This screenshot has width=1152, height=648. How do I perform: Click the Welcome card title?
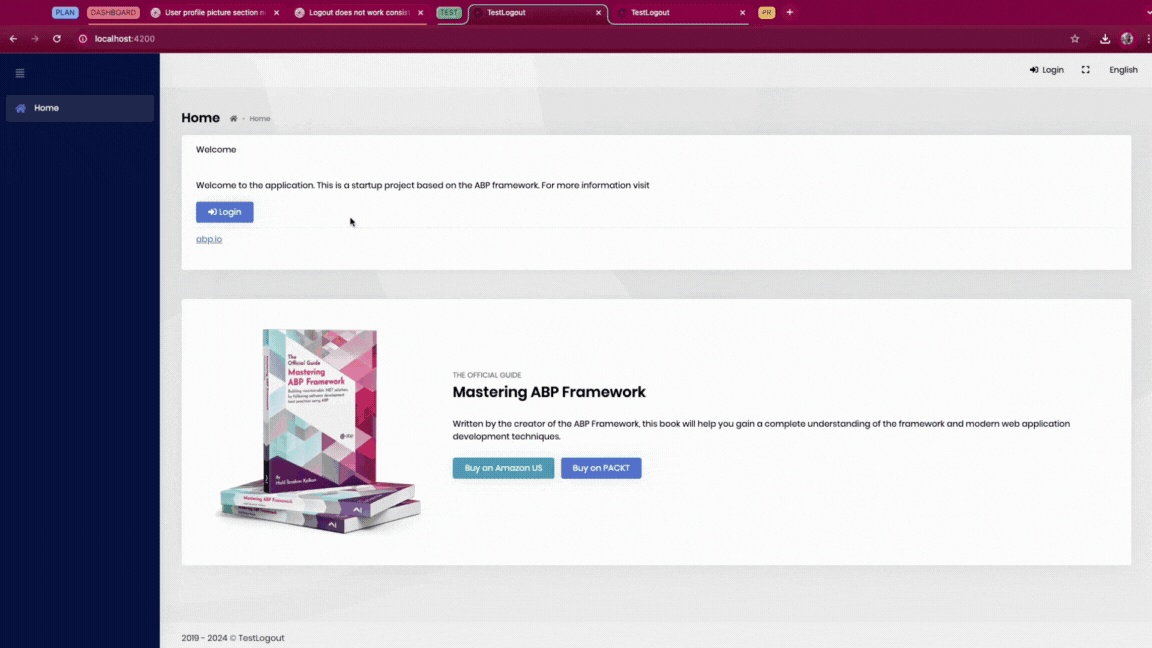216,149
